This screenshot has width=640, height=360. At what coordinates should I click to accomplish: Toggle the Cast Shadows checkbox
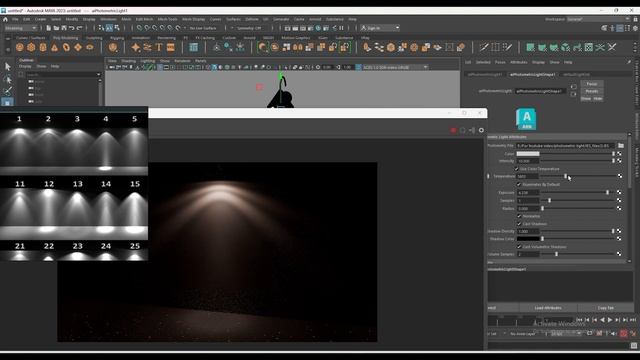click(x=519, y=224)
